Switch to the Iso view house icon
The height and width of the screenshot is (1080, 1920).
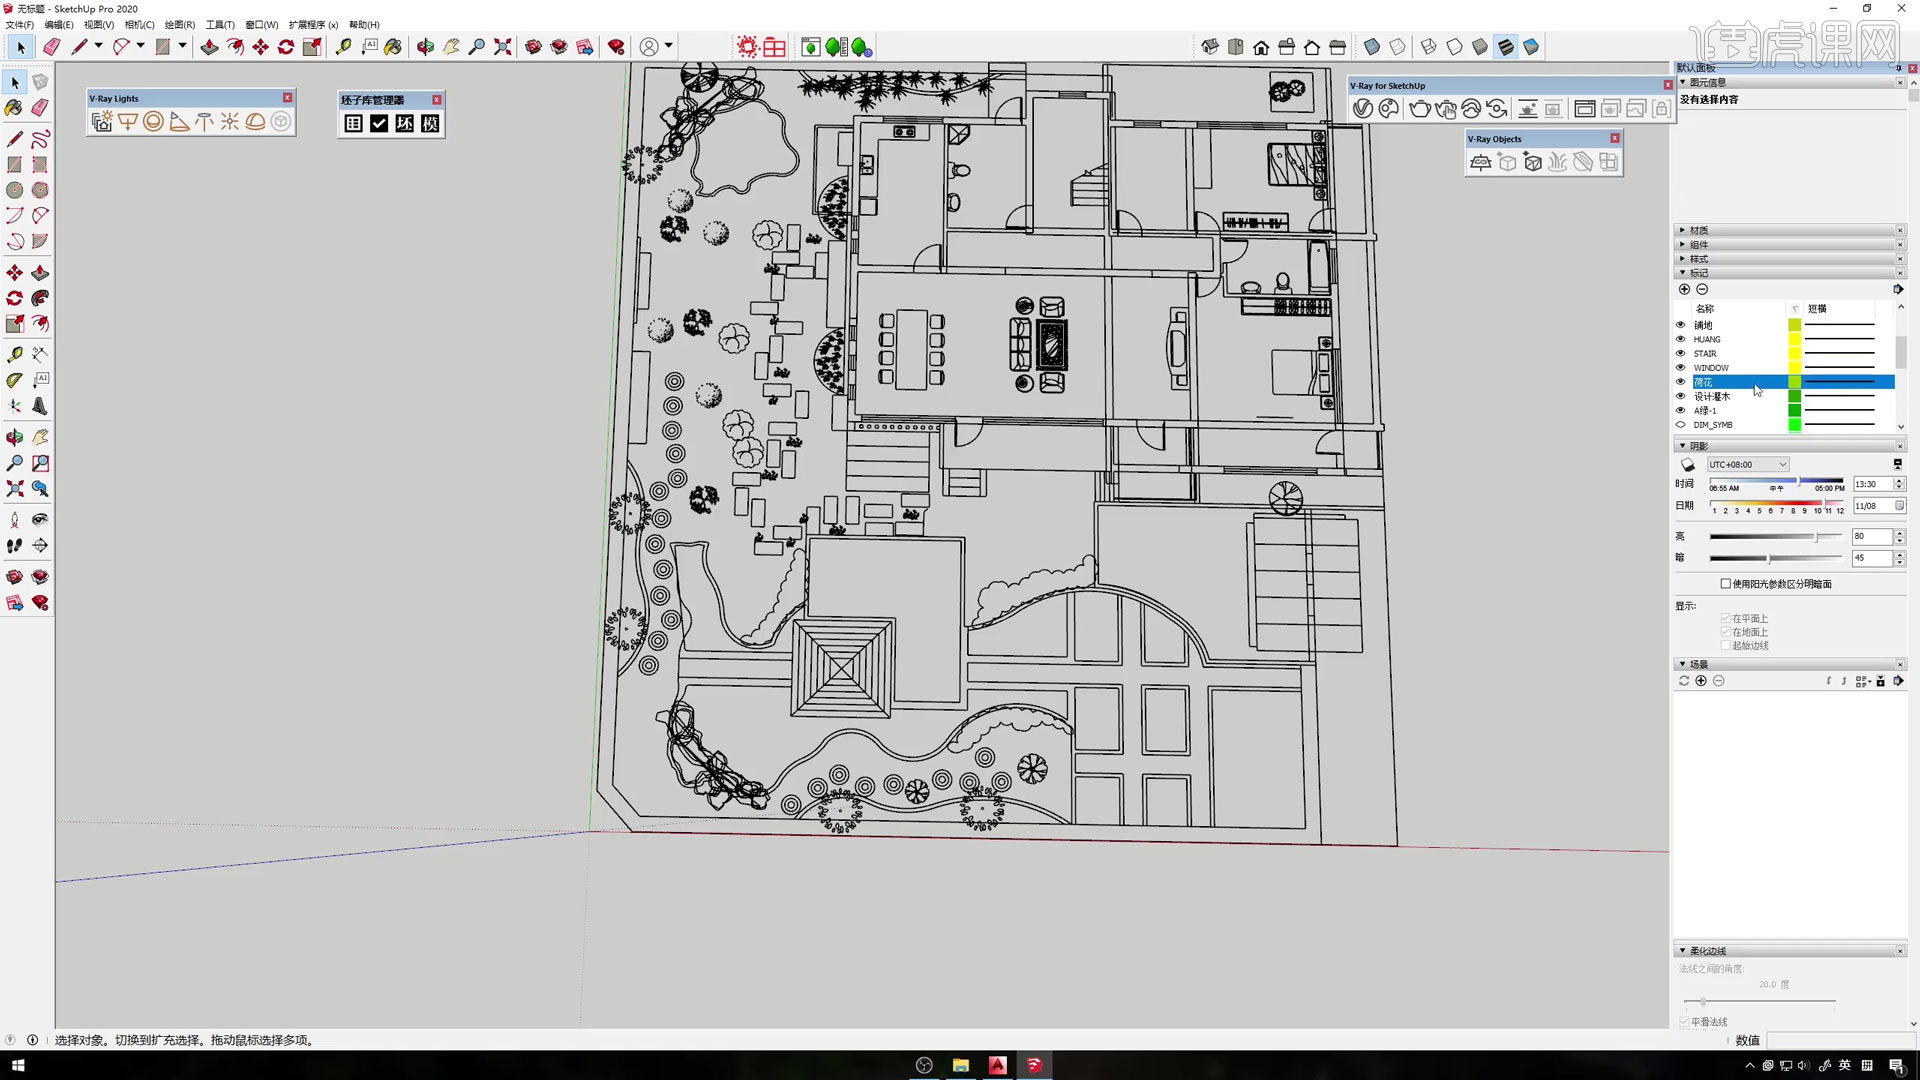[1210, 47]
